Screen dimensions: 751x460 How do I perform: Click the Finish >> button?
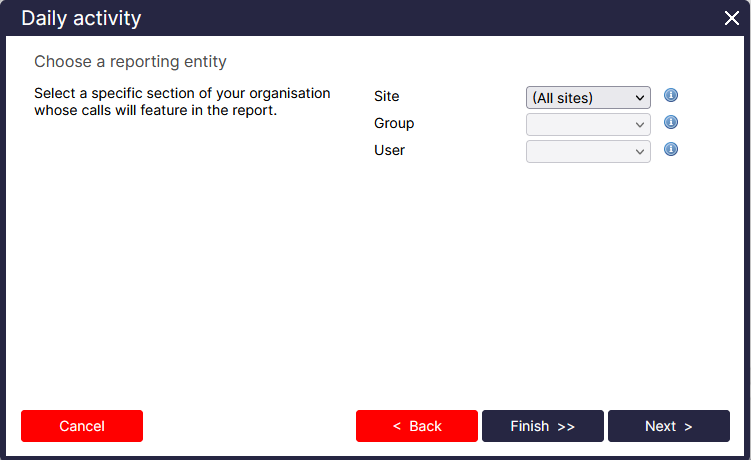(x=543, y=426)
